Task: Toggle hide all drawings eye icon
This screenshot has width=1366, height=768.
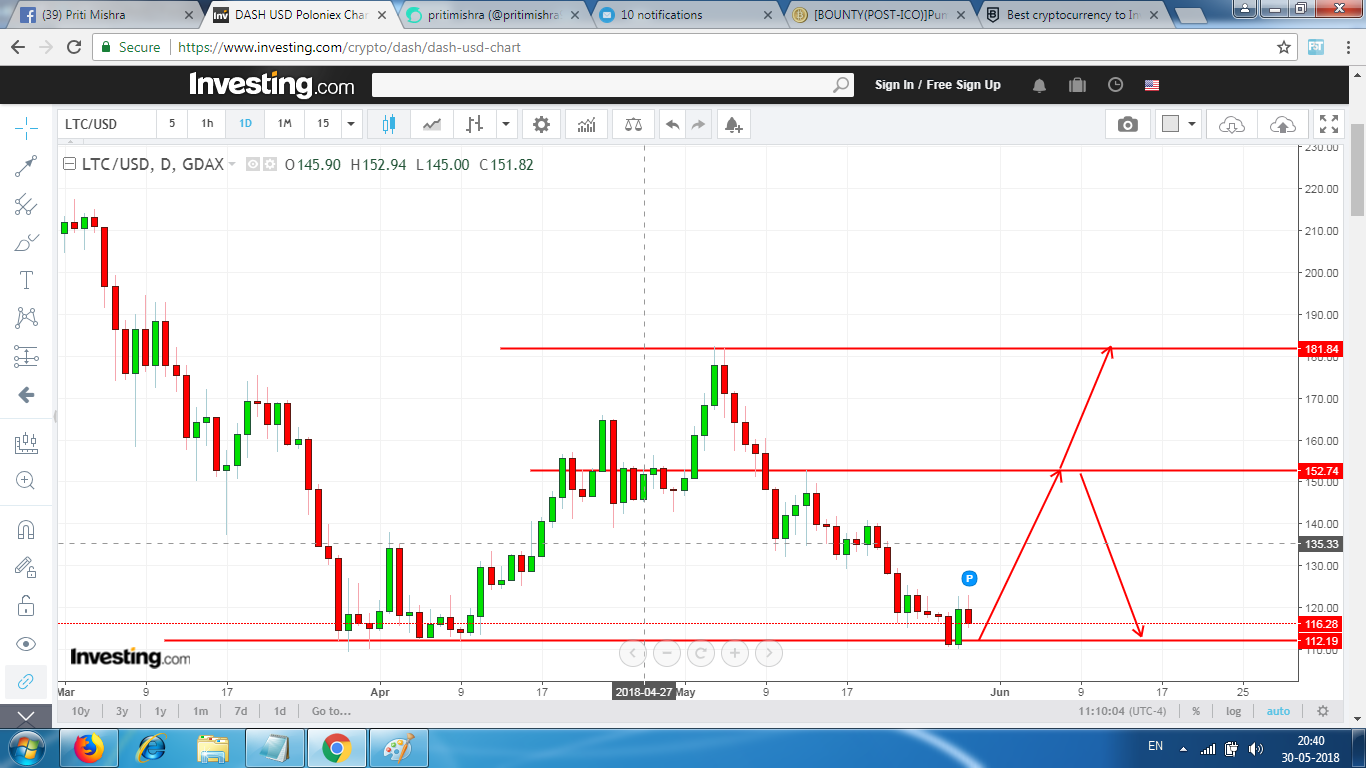Action: [26, 643]
